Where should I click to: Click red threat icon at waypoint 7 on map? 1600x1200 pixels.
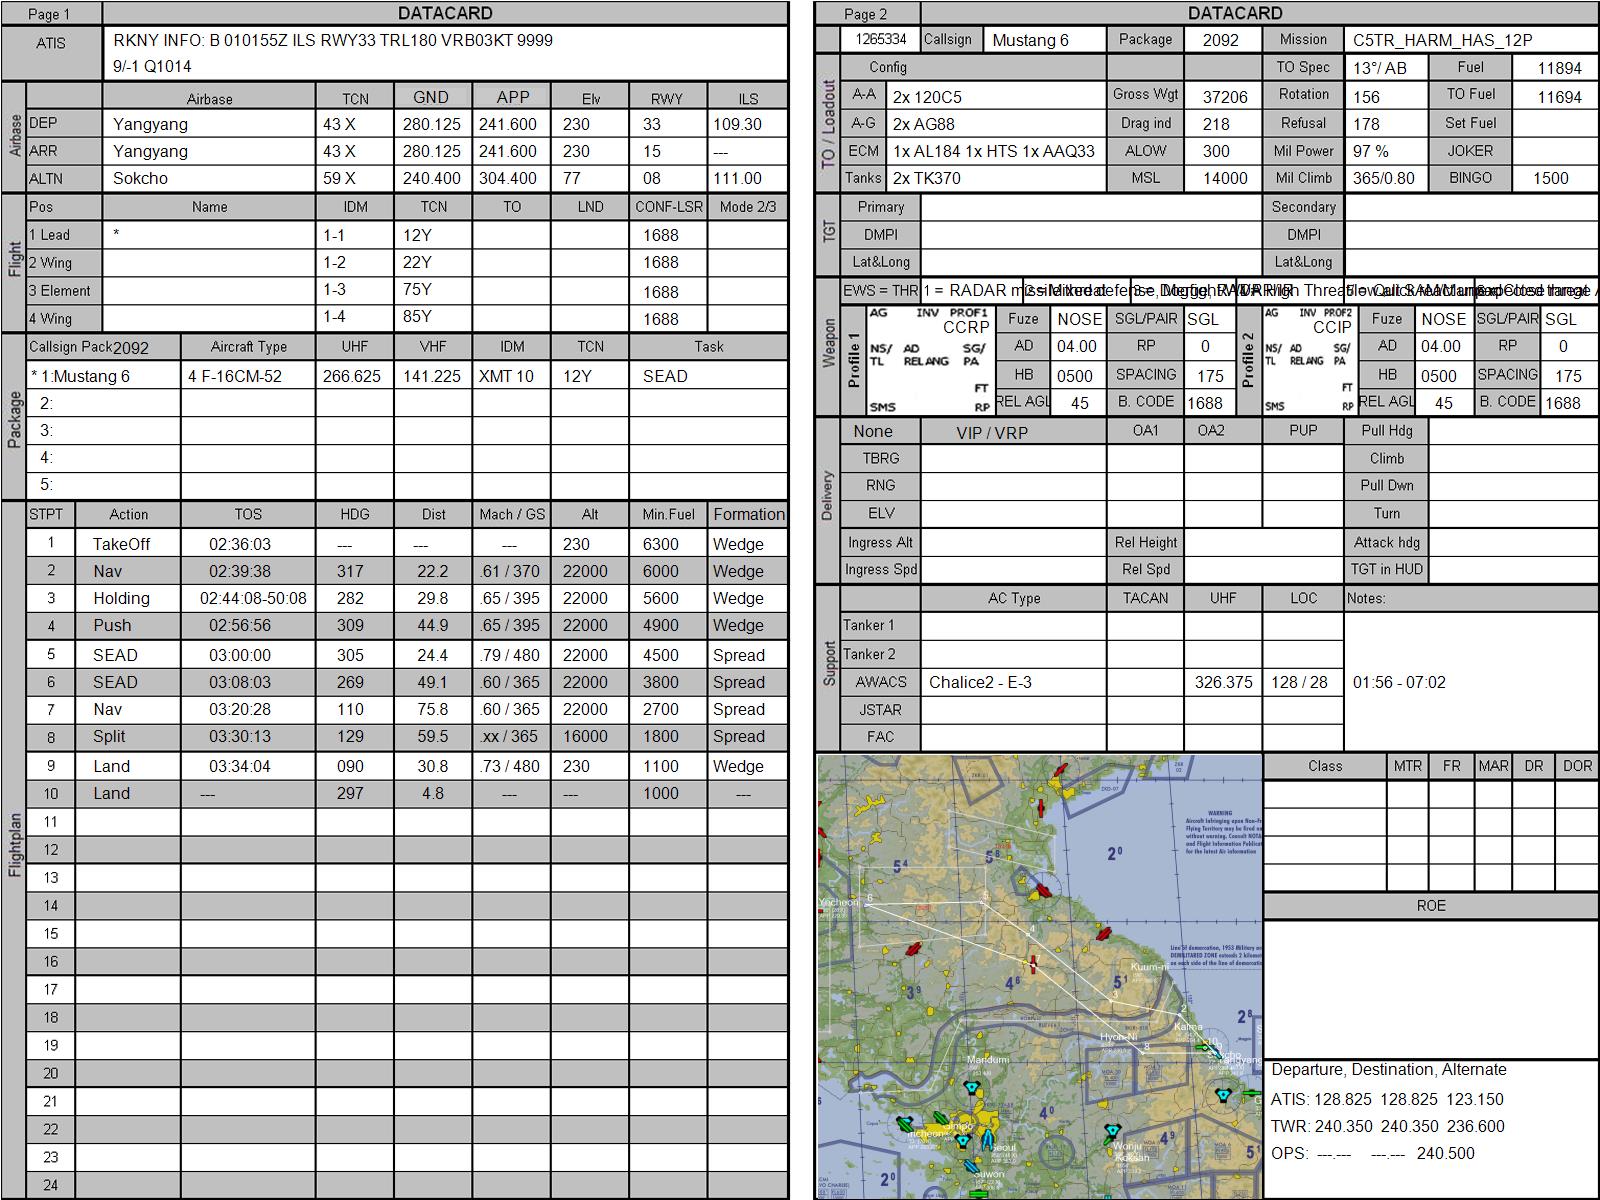[x=1033, y=963]
